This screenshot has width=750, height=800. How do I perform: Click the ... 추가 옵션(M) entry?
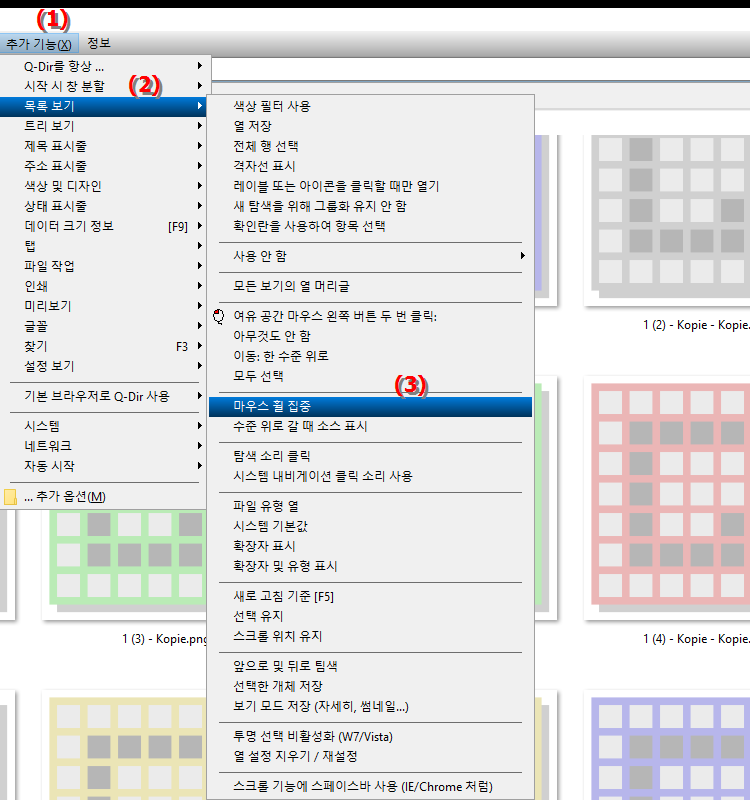pos(104,496)
